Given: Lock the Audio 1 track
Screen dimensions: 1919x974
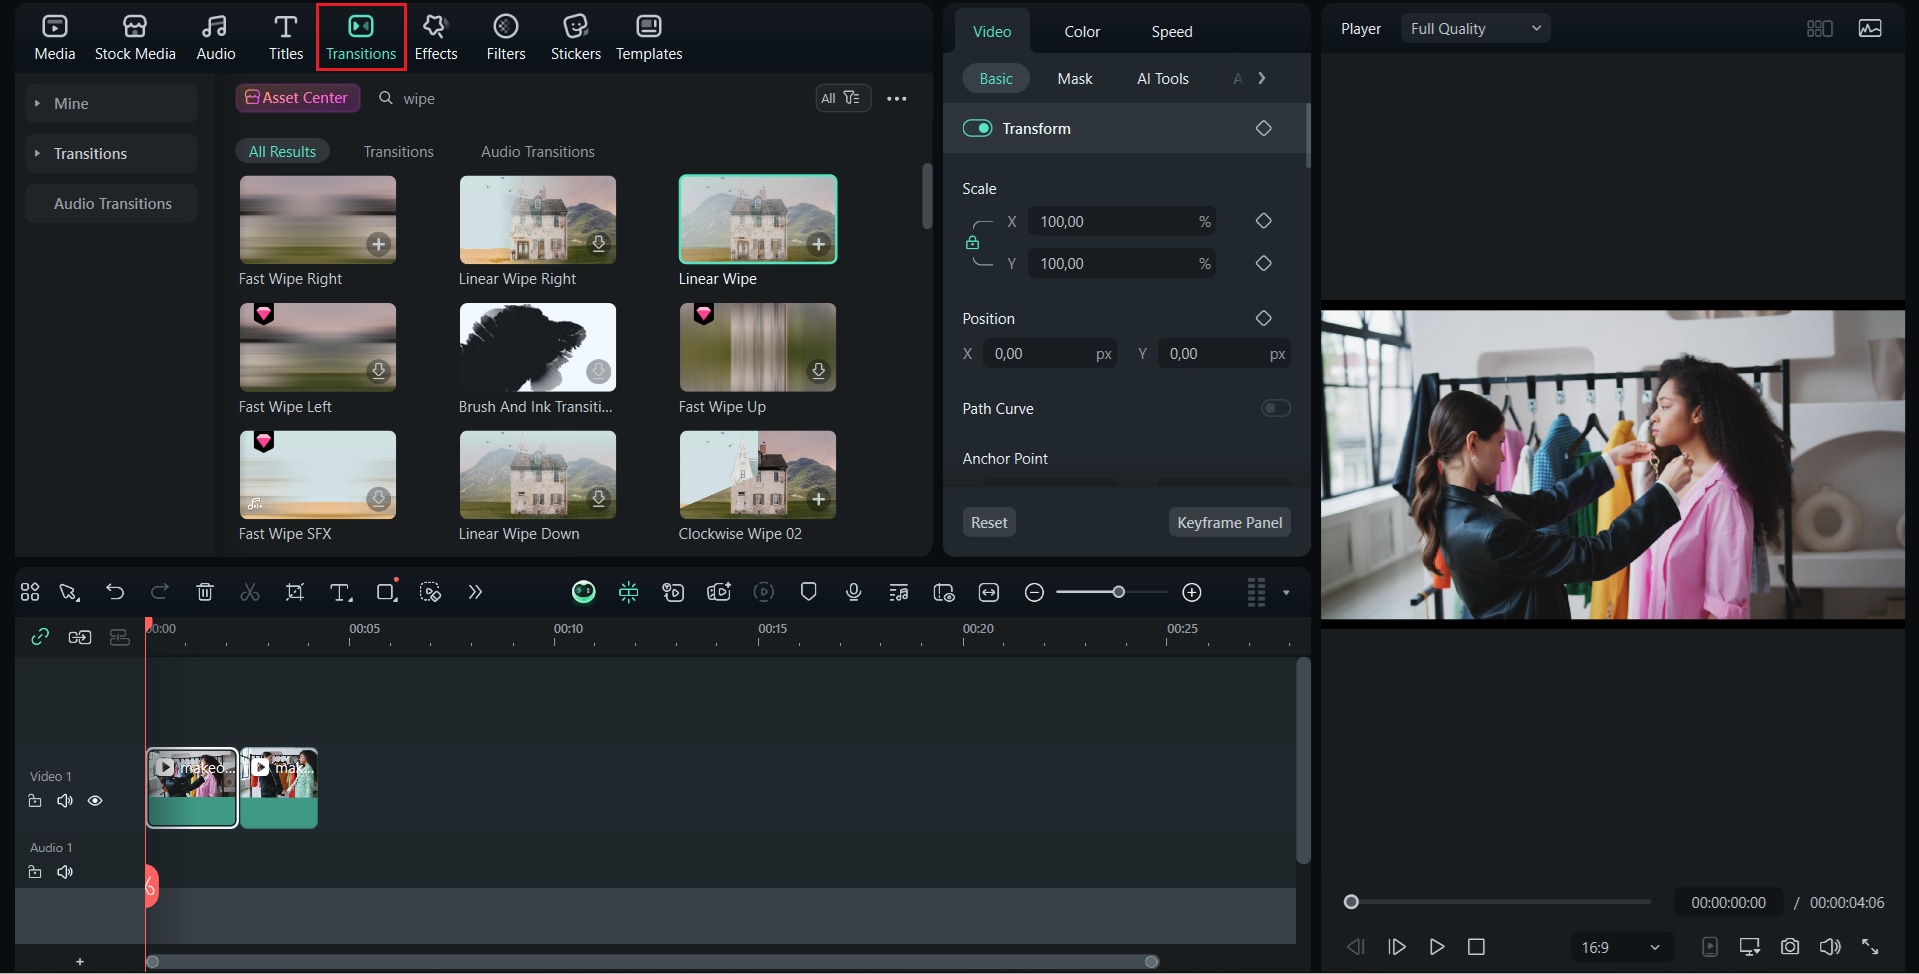Looking at the screenshot, I should pyautogui.click(x=35, y=872).
